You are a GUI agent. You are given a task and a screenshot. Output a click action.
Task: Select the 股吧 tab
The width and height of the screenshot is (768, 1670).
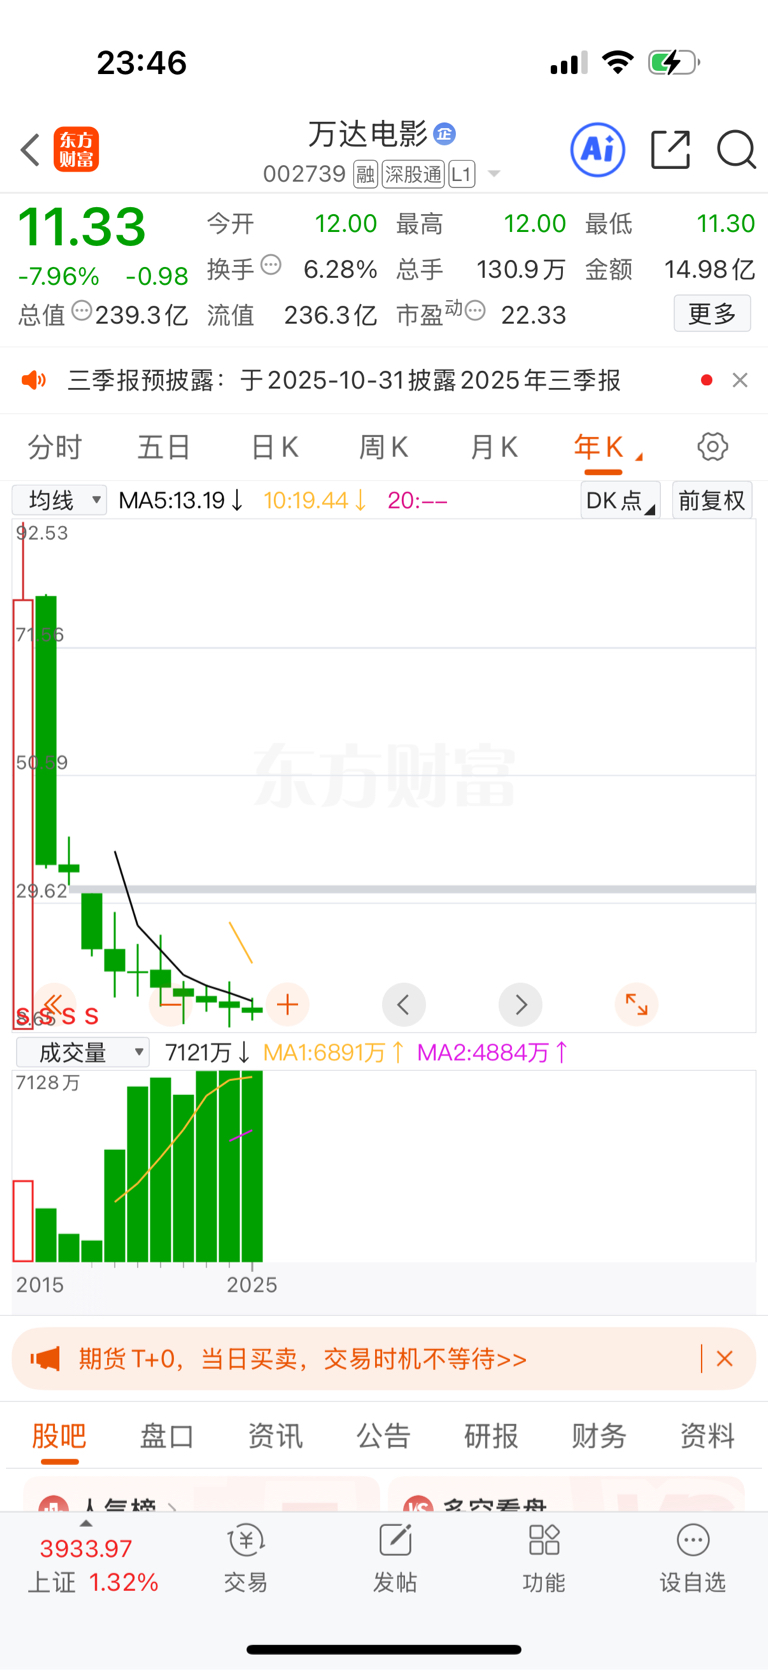(x=59, y=1436)
